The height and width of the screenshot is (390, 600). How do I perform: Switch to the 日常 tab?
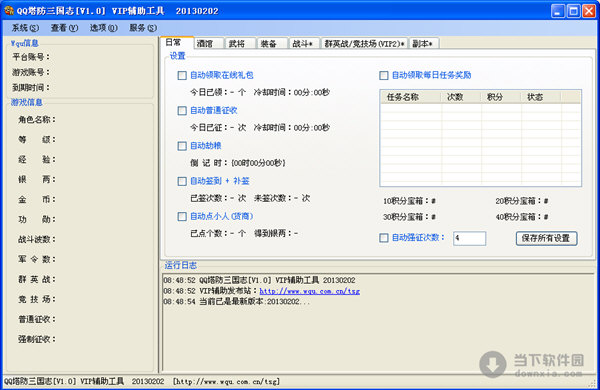pos(177,42)
